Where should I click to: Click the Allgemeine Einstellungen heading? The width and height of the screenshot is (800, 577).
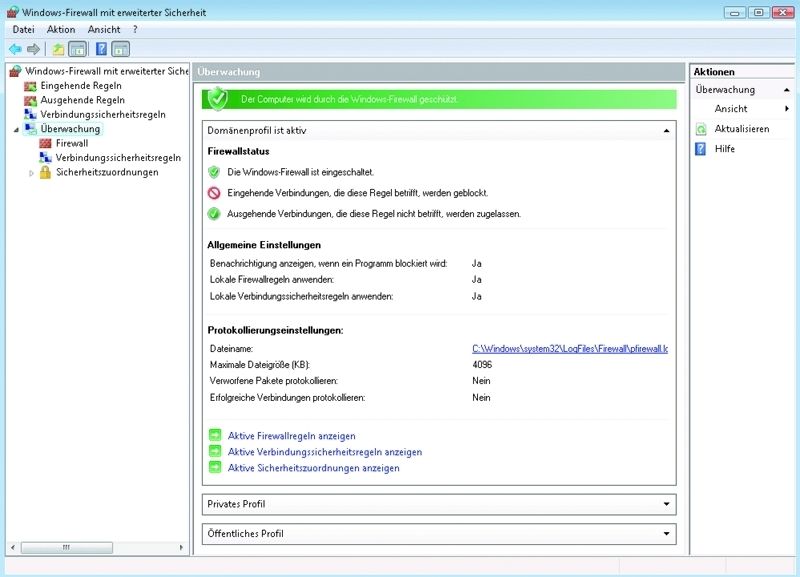pyautogui.click(x=264, y=245)
